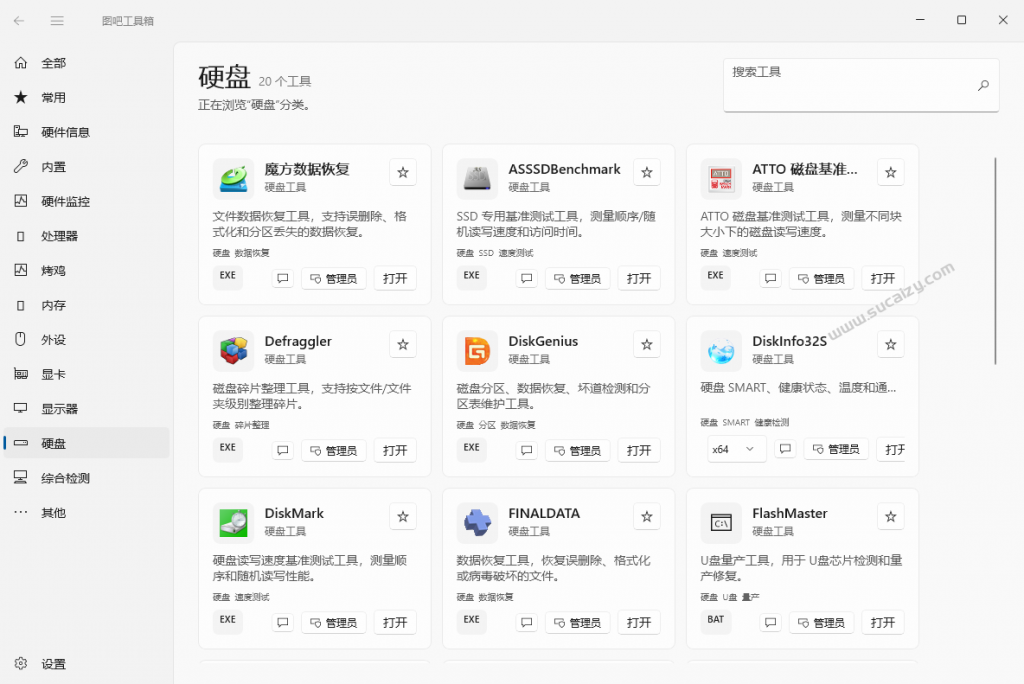Screen dimensions: 1024x684
Task: Click the EXE type tag on DiskGenius
Action: pyautogui.click(x=472, y=448)
